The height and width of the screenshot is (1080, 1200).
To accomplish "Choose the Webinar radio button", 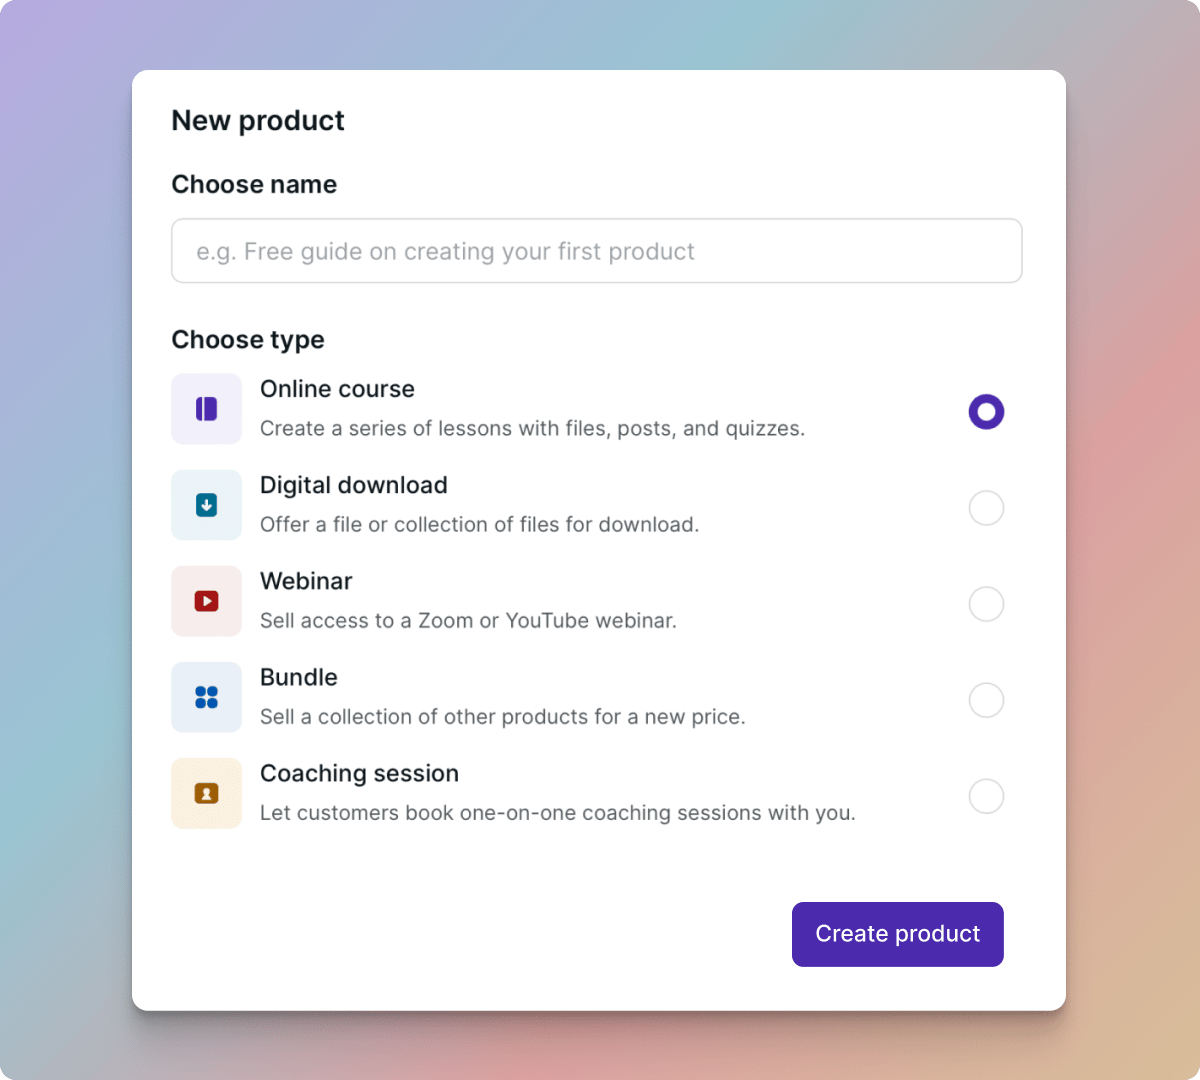I will (986, 604).
